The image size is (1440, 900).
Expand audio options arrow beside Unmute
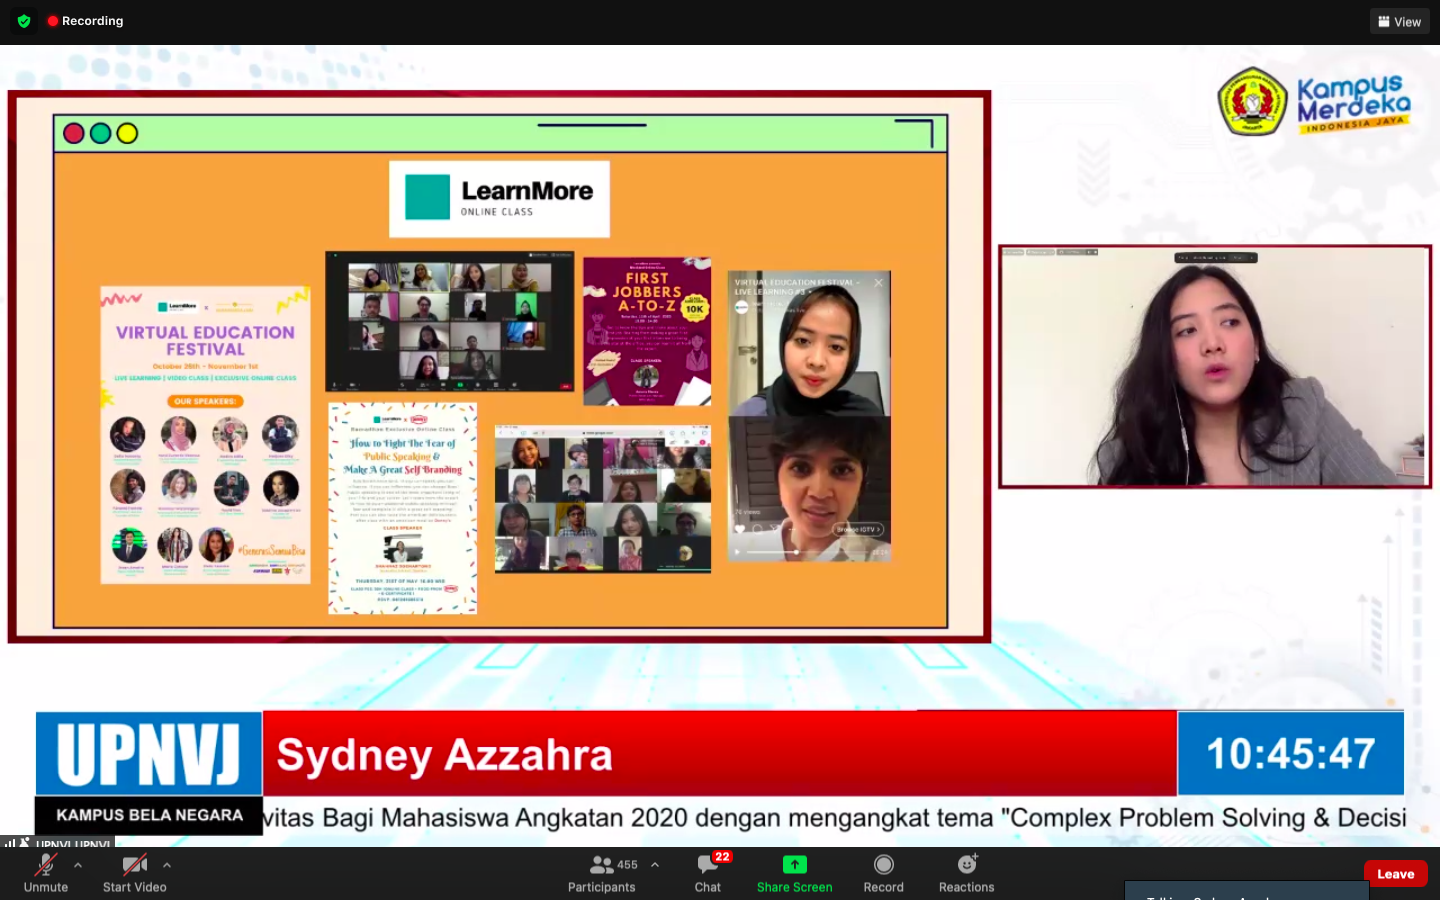click(x=78, y=865)
